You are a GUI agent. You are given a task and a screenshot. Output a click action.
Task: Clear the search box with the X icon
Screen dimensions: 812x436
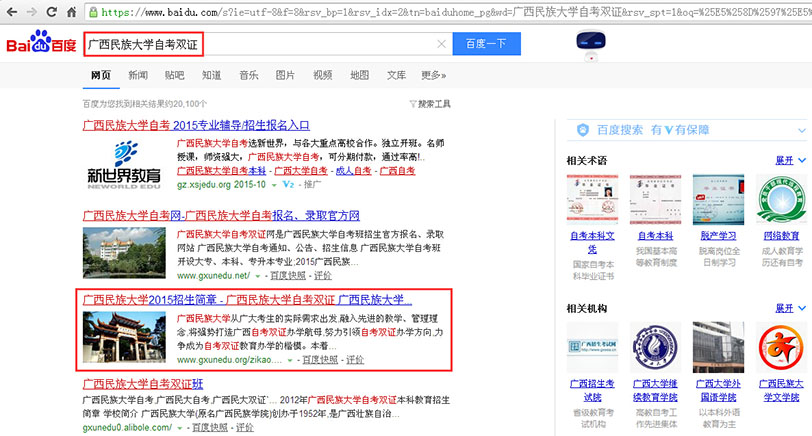click(441, 44)
